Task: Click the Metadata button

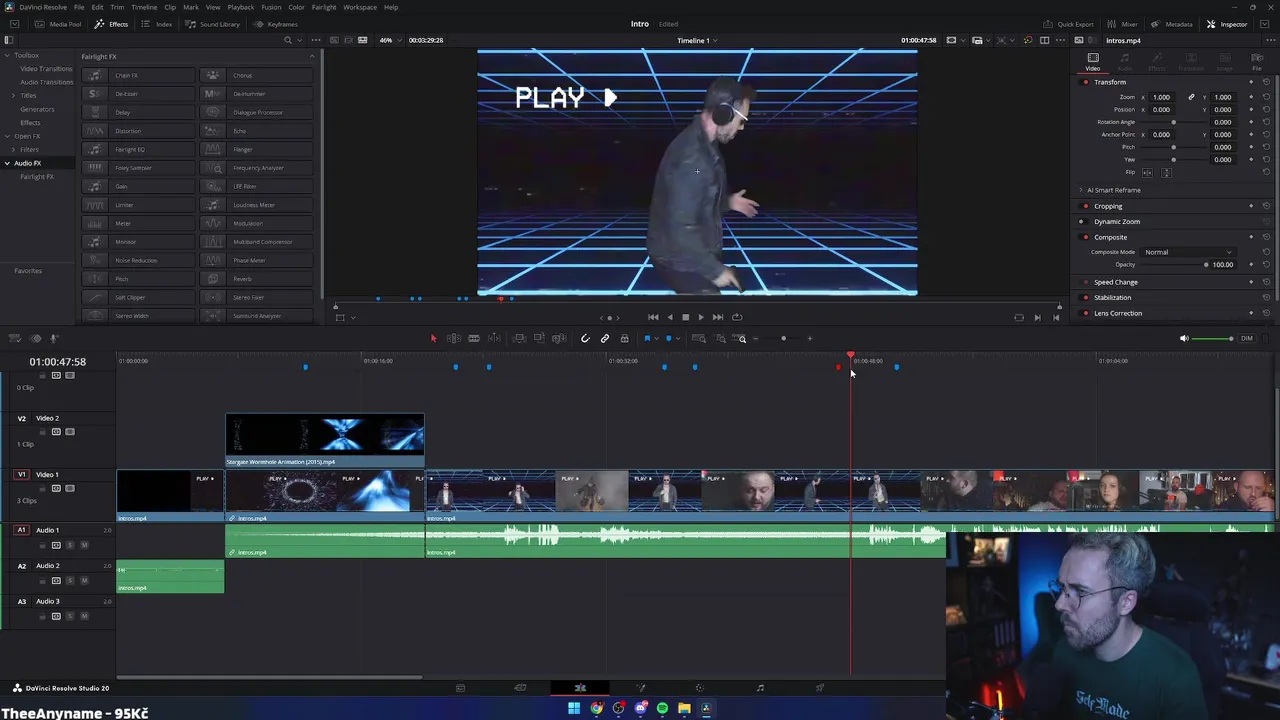Action: [x=1171, y=24]
